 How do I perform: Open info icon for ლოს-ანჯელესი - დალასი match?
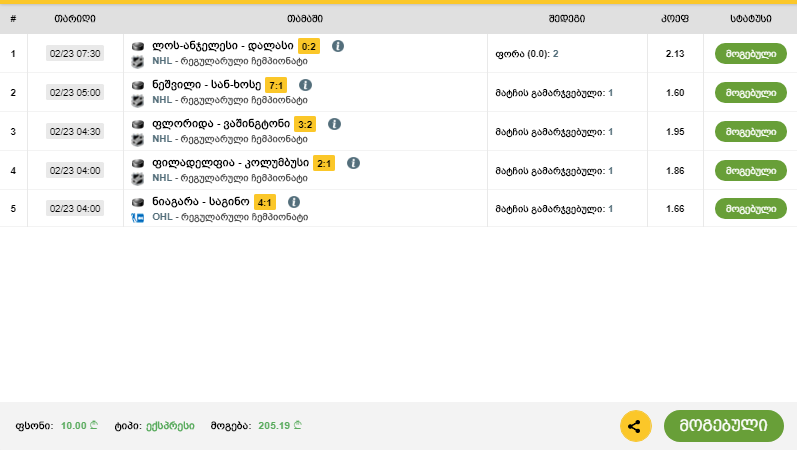tap(338, 46)
